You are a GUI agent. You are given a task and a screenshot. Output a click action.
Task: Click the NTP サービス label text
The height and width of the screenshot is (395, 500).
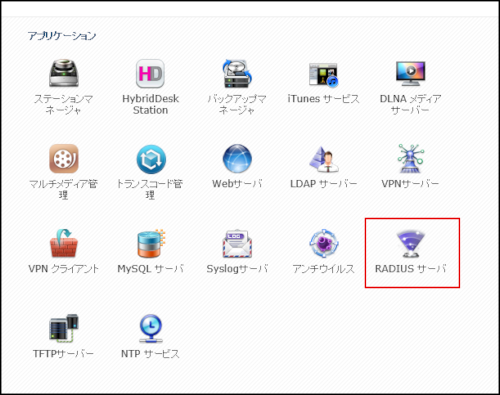150,354
